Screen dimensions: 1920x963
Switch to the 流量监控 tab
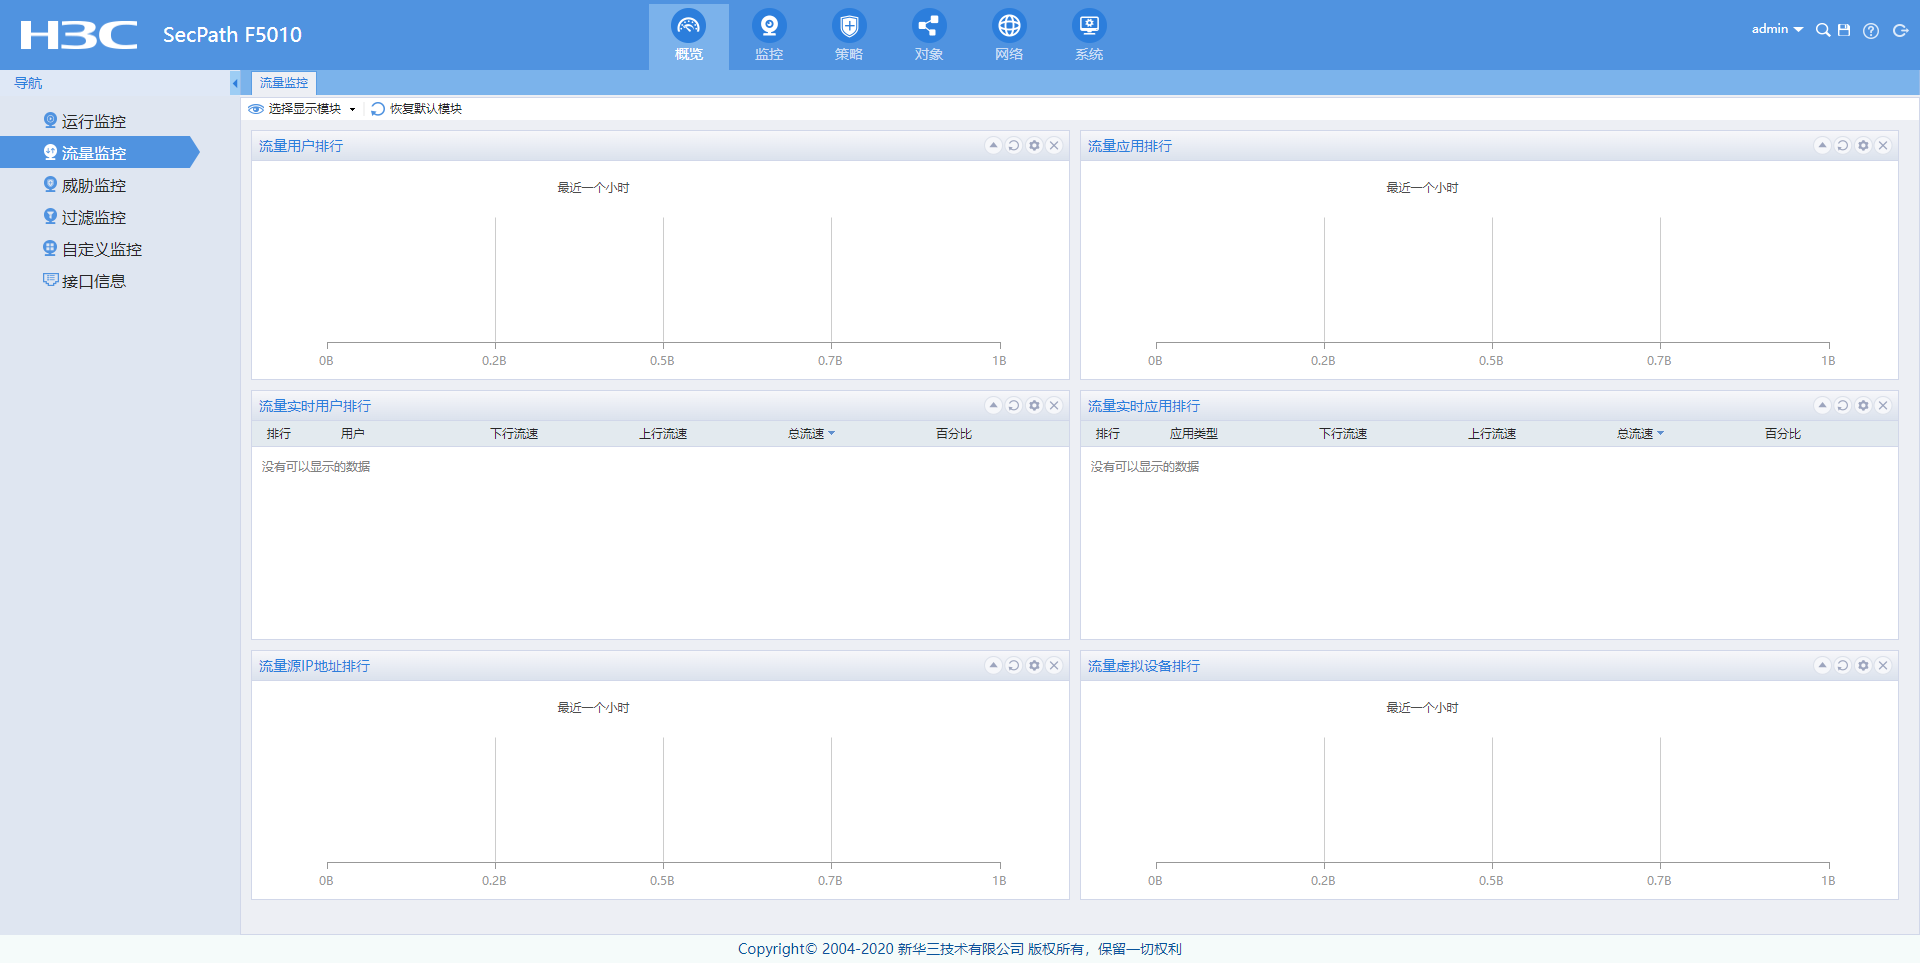pyautogui.click(x=284, y=83)
